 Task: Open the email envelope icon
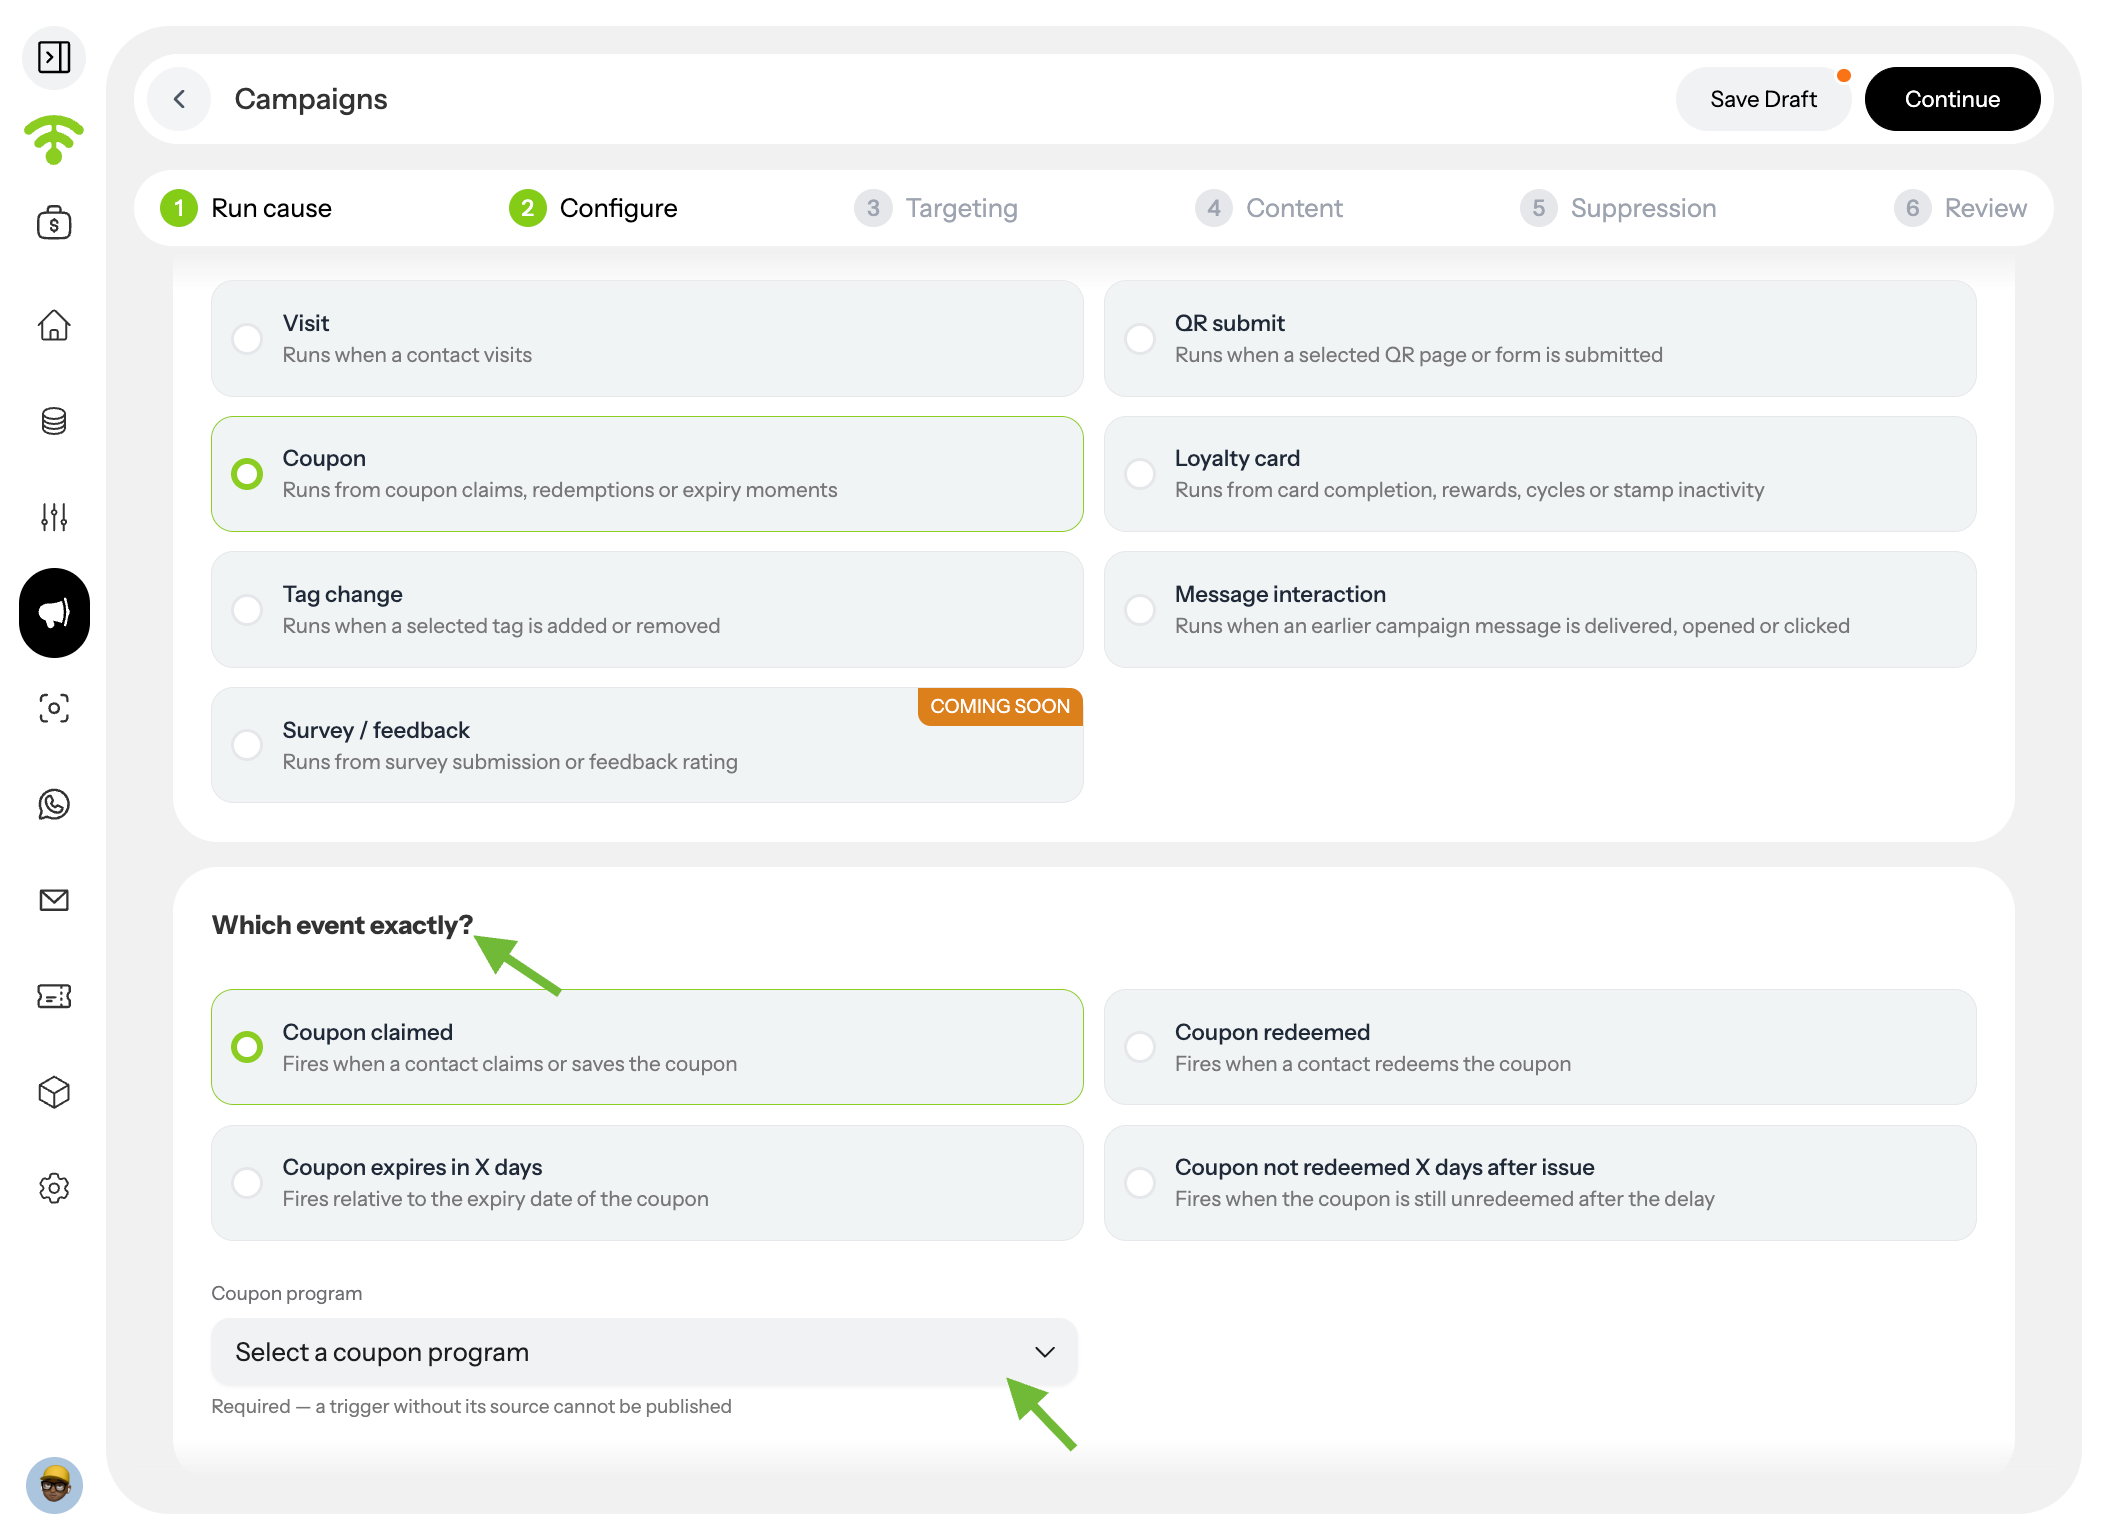click(54, 900)
